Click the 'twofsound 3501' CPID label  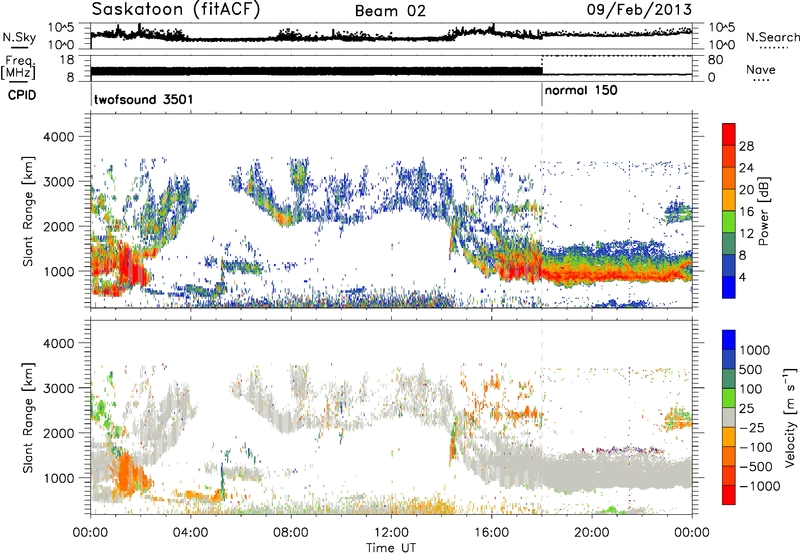point(143,99)
